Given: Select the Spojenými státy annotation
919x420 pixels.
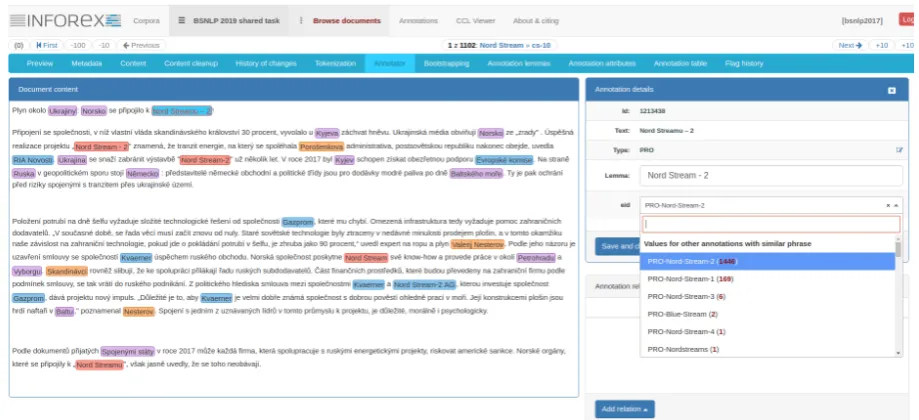Looking at the screenshot, I should 128,351.
